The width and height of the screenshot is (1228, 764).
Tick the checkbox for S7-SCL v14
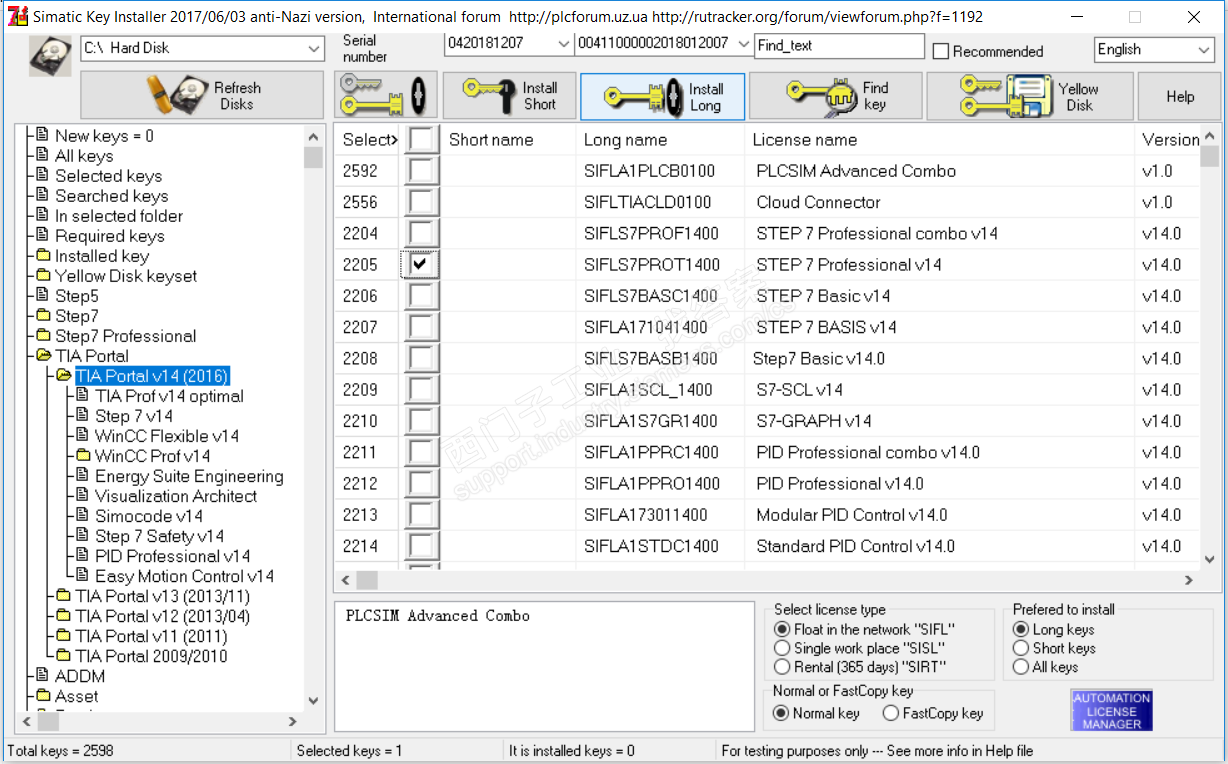point(421,389)
